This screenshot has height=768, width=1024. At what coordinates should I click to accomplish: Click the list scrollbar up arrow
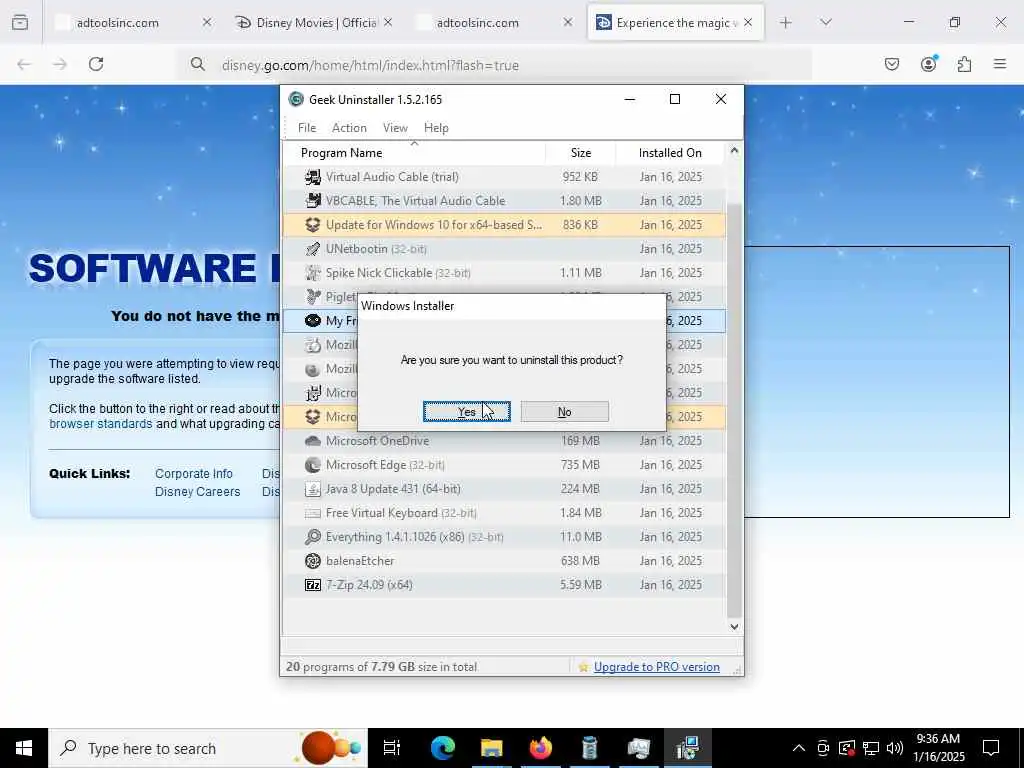(x=734, y=151)
